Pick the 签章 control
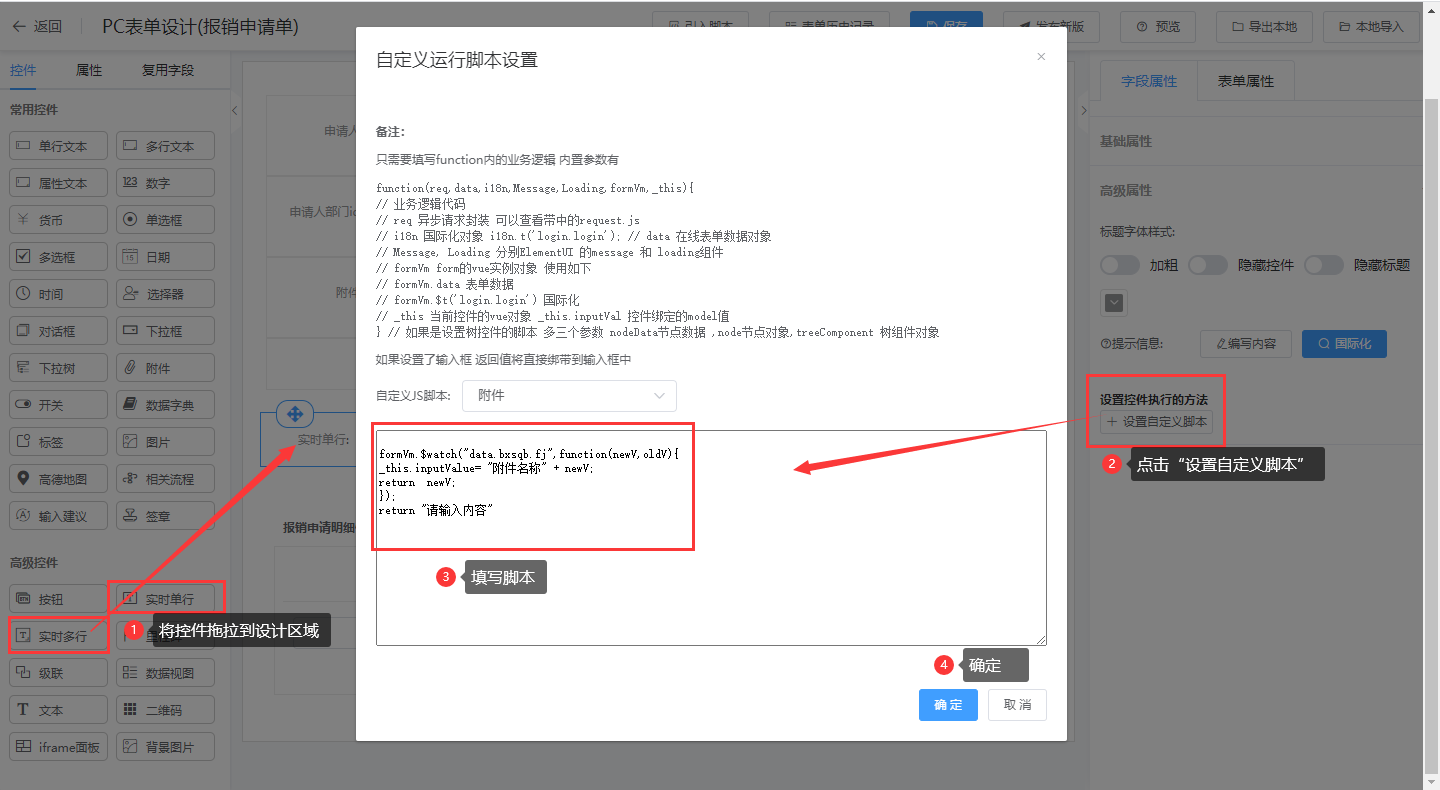 pos(165,516)
